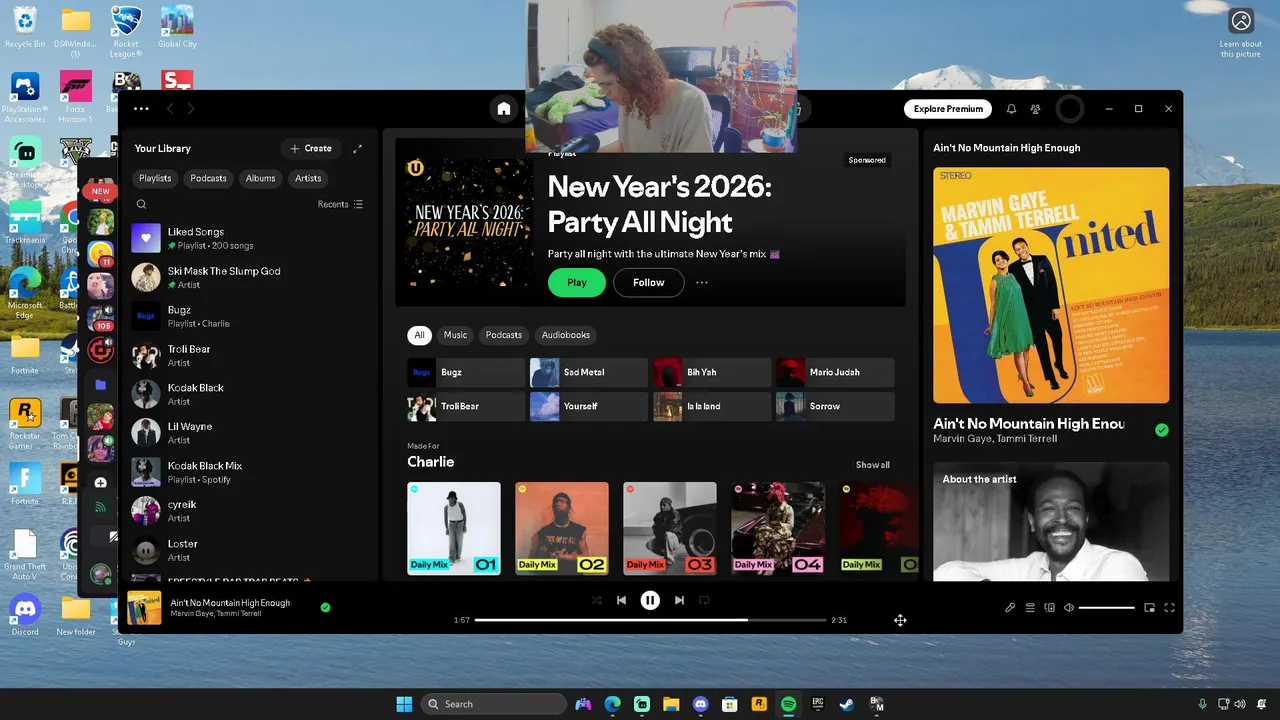Search in Your Library magnifier icon
This screenshot has width=1280, height=720.
tap(141, 204)
